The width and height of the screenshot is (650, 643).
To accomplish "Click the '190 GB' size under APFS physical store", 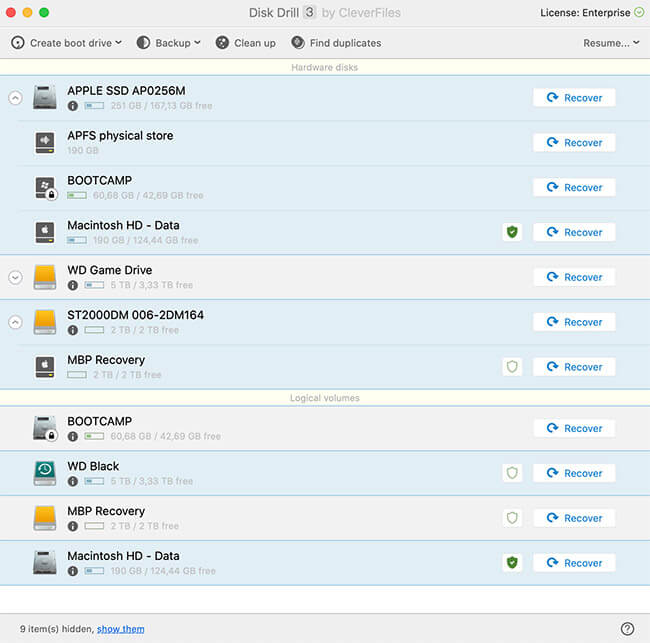I will 83,150.
